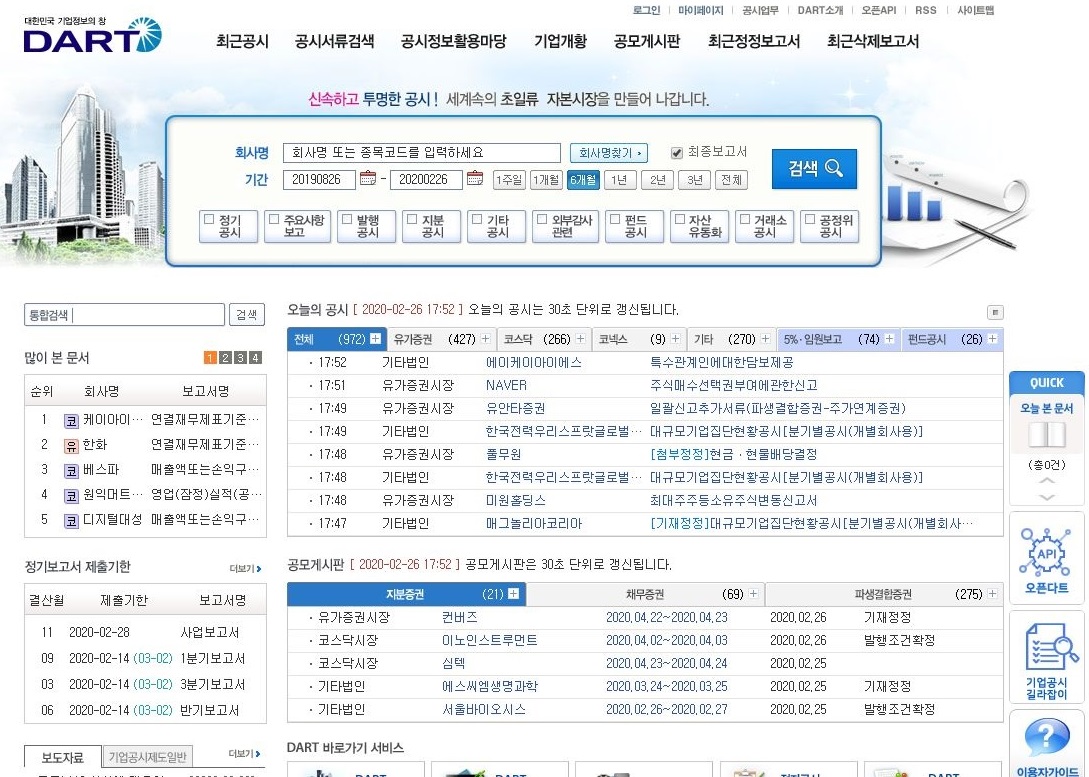
Task: Open the start date calendar picker
Action: [368, 178]
